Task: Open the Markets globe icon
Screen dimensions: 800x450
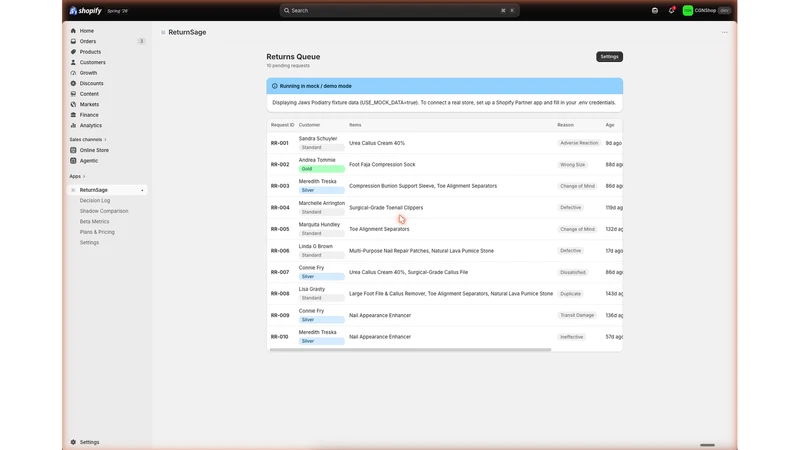Action: [73, 104]
